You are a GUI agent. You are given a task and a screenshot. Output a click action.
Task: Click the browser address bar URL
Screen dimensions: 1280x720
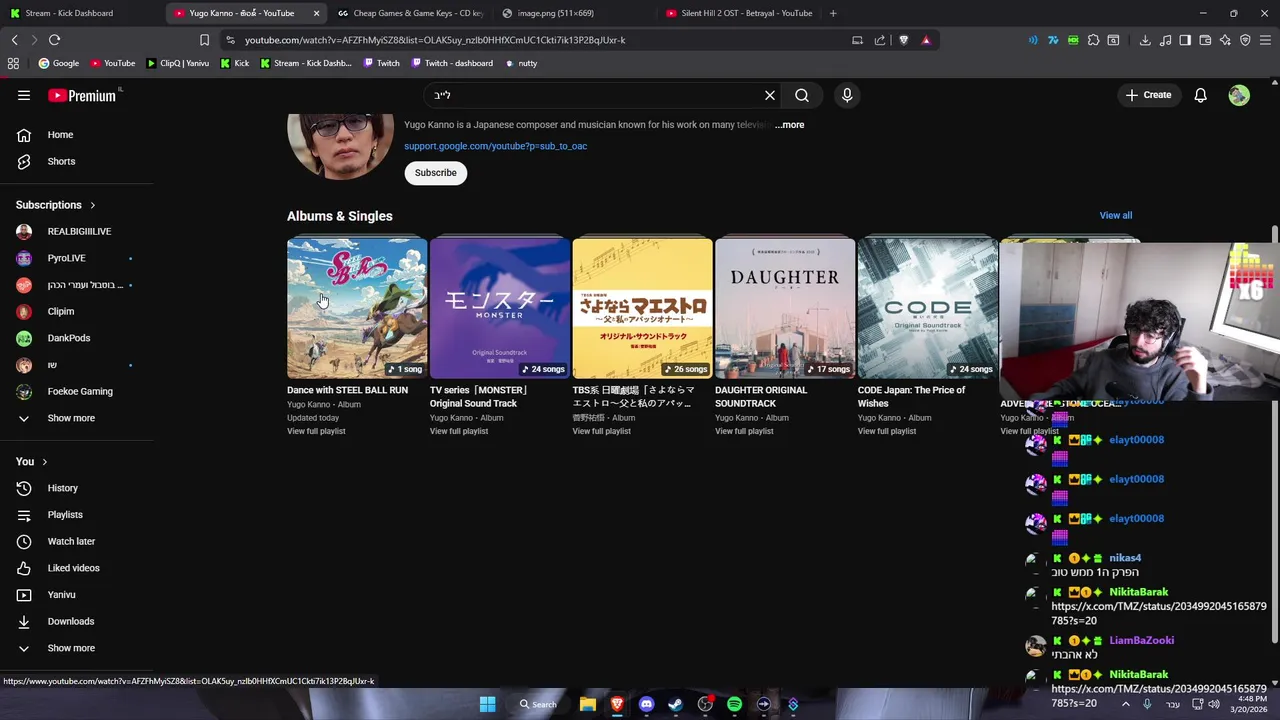point(435,40)
